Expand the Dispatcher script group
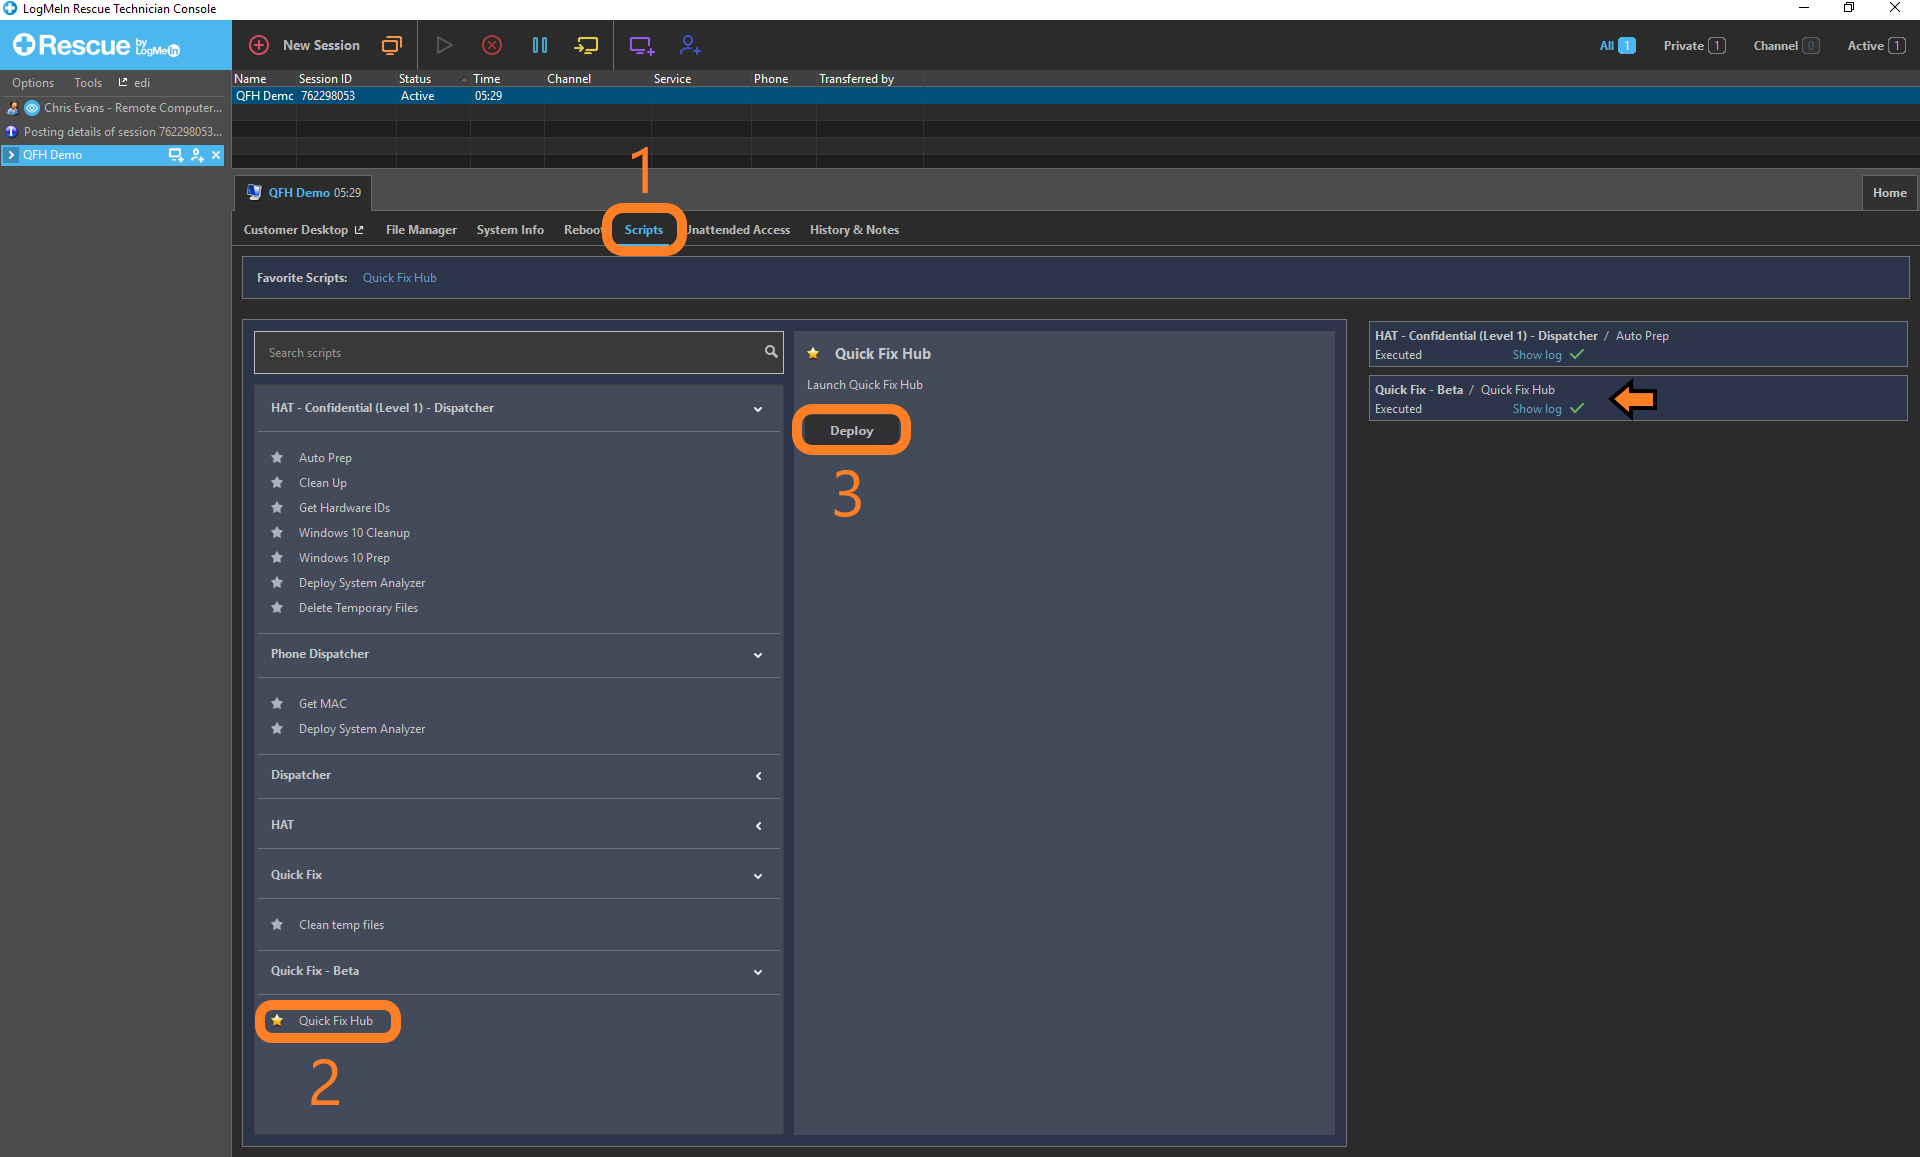1920x1157 pixels. click(x=758, y=776)
